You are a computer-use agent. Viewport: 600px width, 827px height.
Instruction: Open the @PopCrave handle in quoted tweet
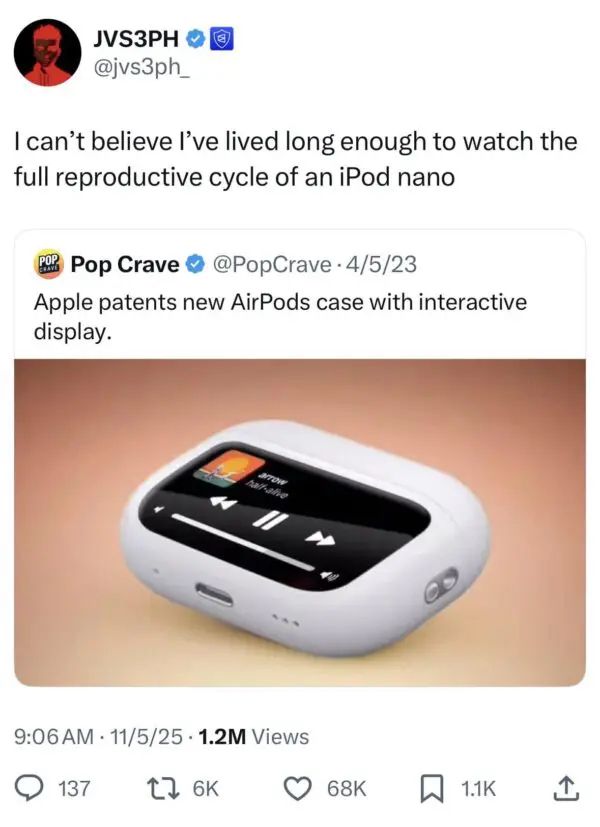[x=272, y=264]
